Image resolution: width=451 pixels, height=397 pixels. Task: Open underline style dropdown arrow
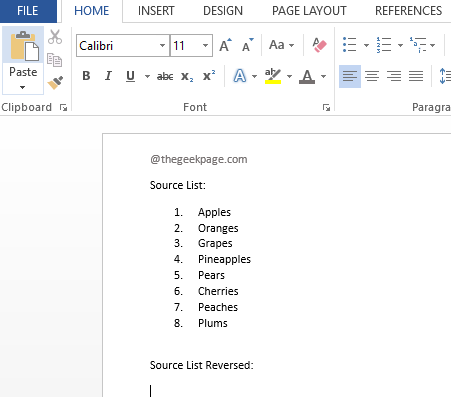coord(147,76)
